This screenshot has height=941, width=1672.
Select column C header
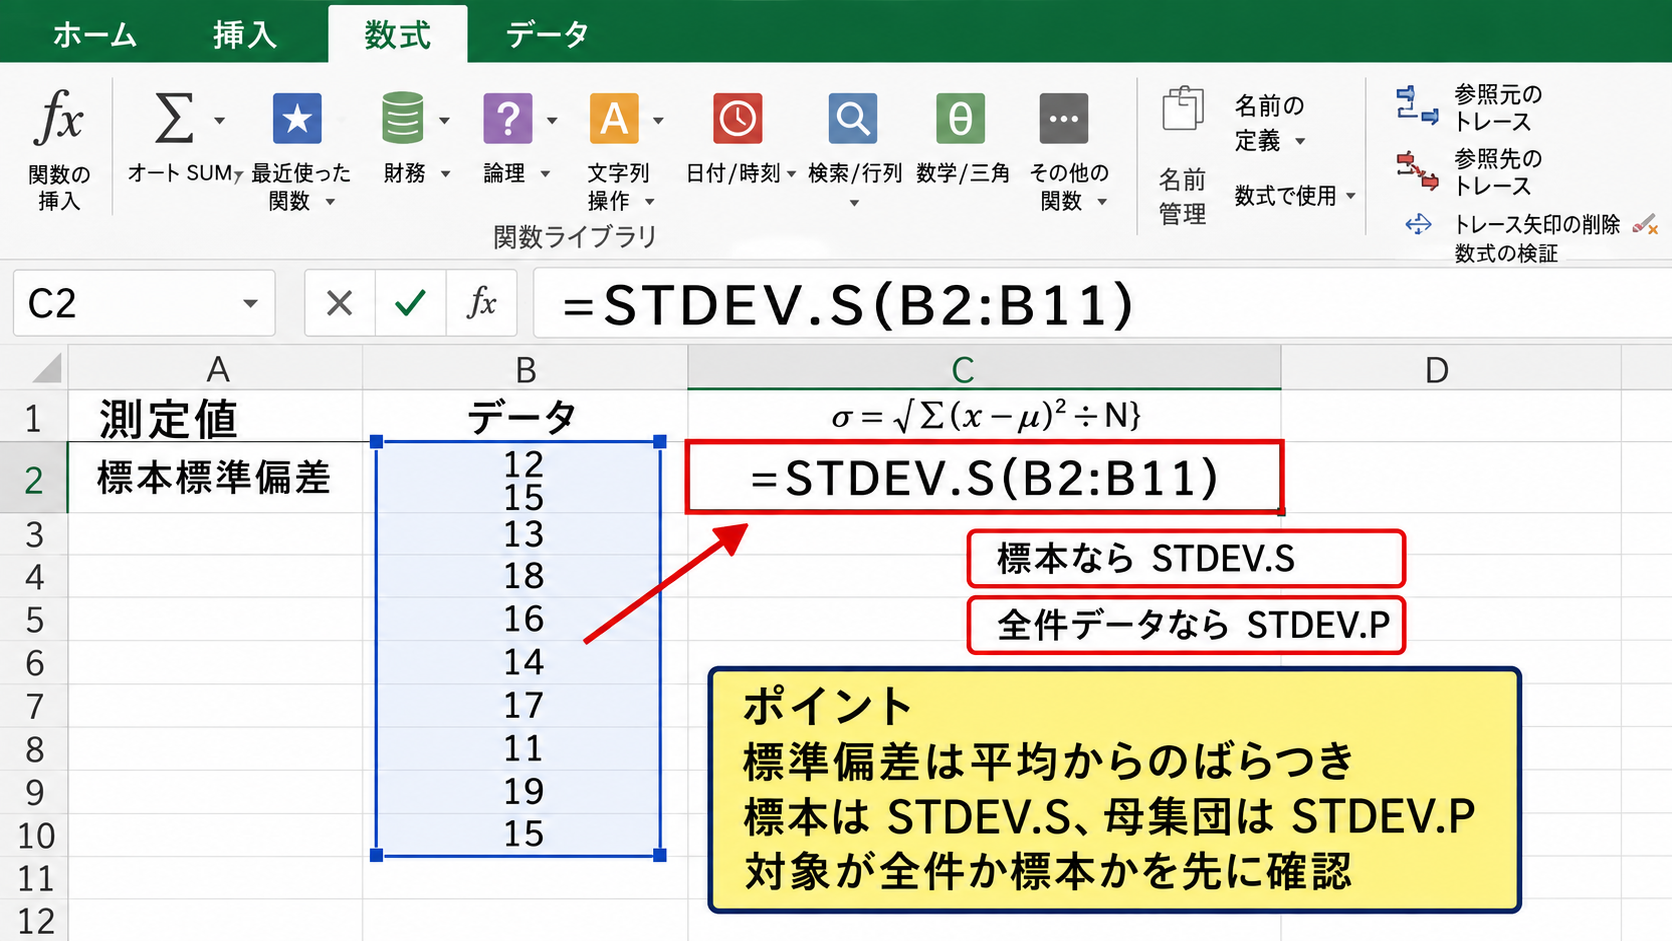pyautogui.click(x=984, y=369)
